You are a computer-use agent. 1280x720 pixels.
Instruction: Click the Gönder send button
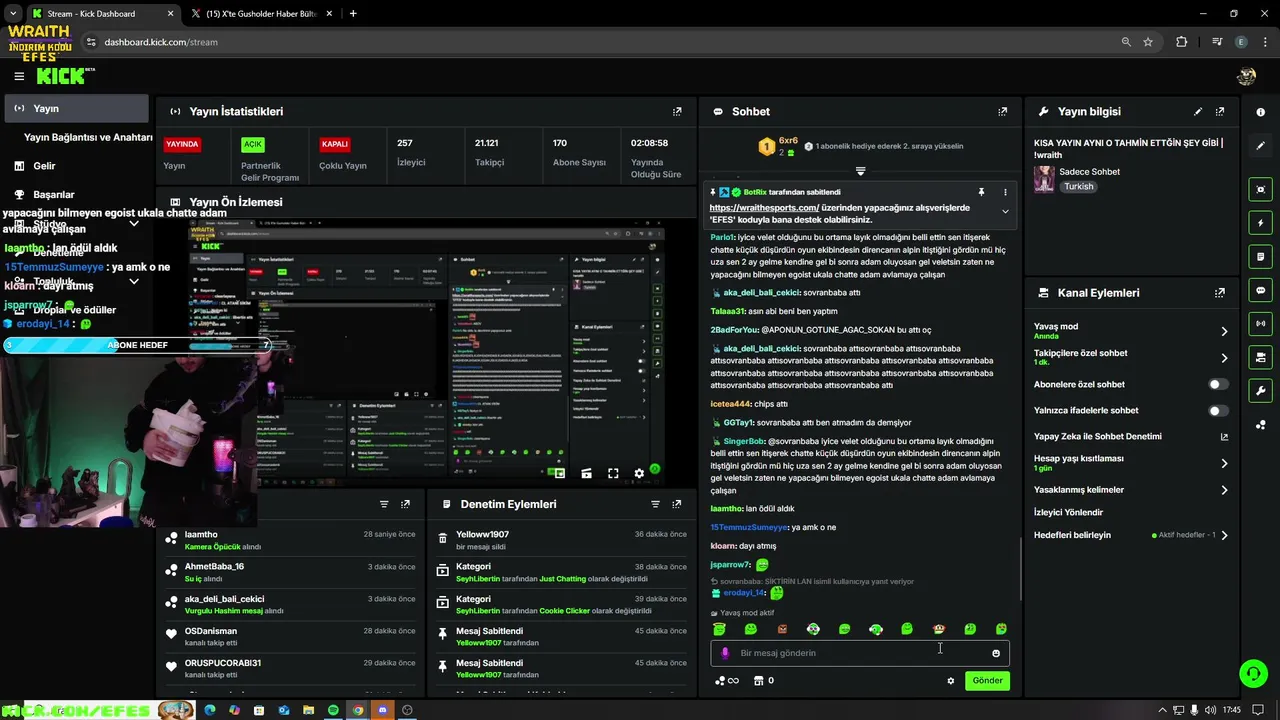click(x=987, y=680)
